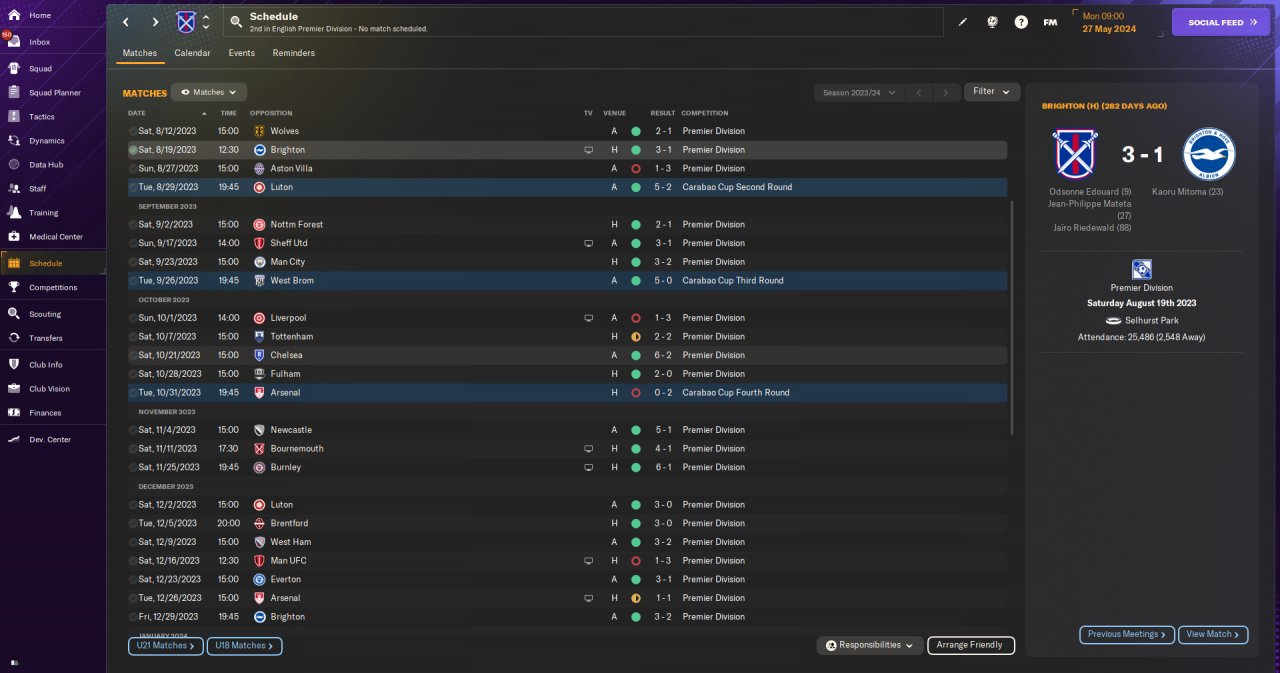This screenshot has width=1280, height=673.
Task: Click the matches list scrollbar
Action: click(1014, 318)
